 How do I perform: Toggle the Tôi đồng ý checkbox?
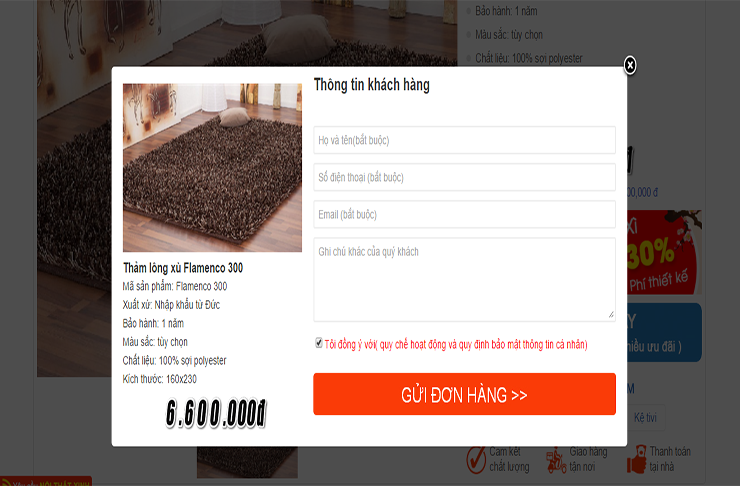click(x=319, y=343)
